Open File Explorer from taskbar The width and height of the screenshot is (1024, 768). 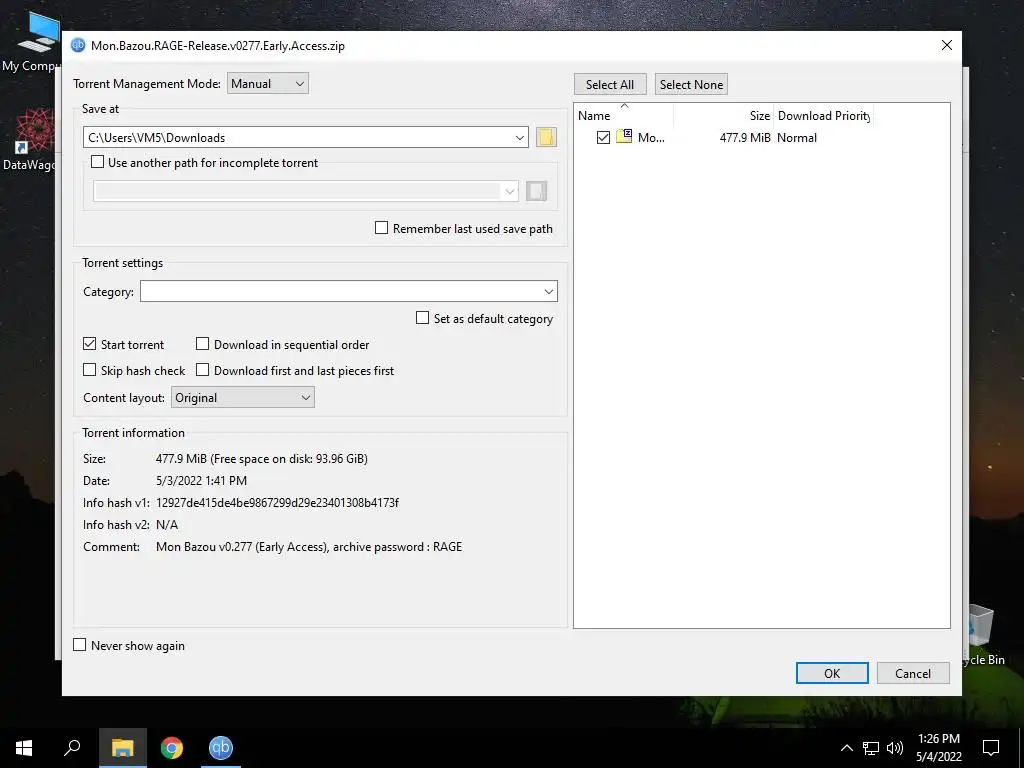pos(122,748)
